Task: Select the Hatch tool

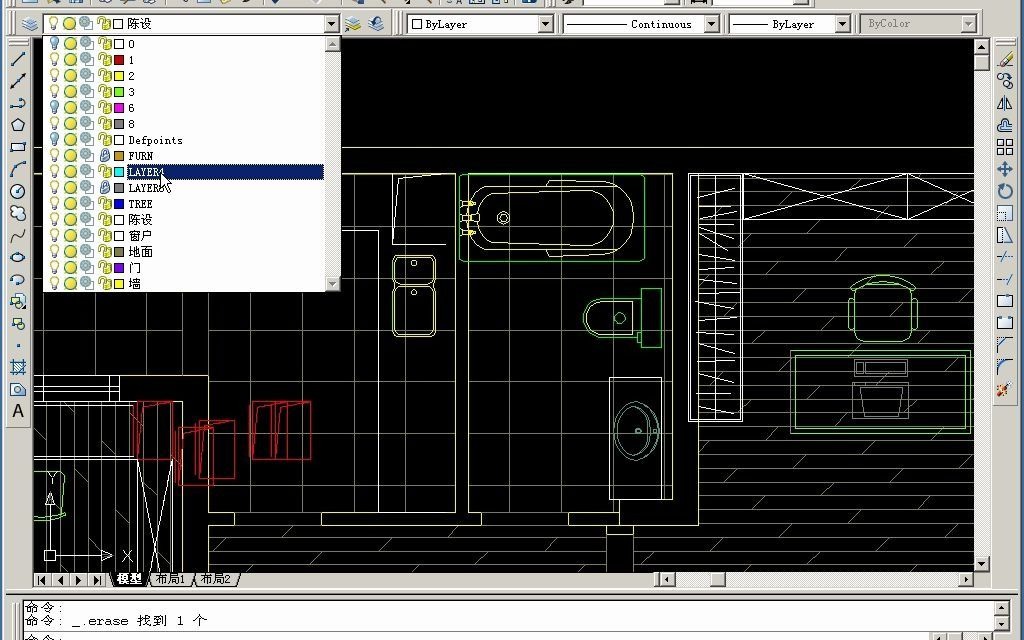Action: click(18, 367)
